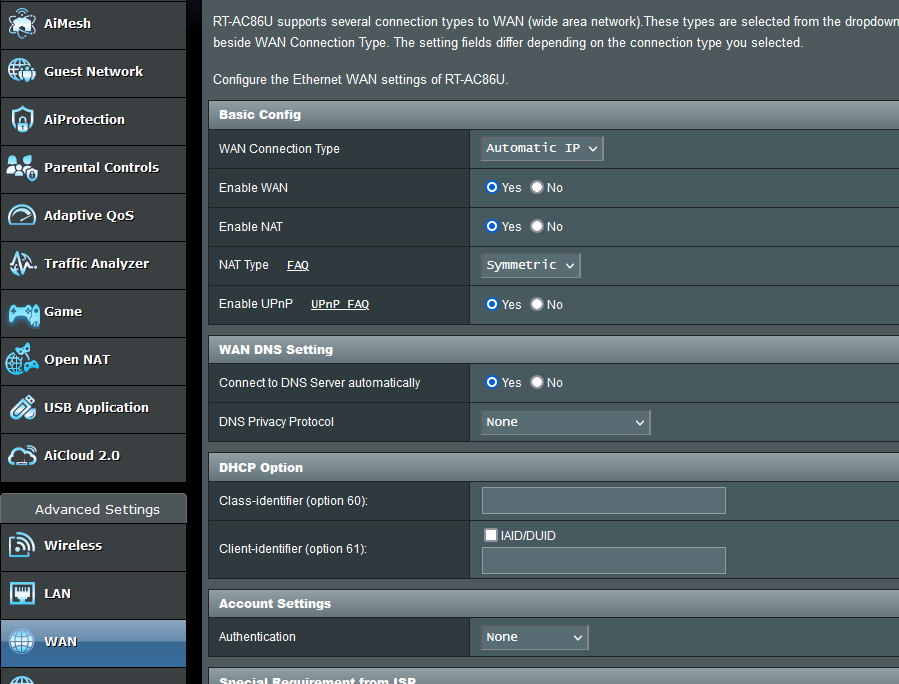
Task: Click the Game controller icon
Action: pyautogui.click(x=24, y=314)
